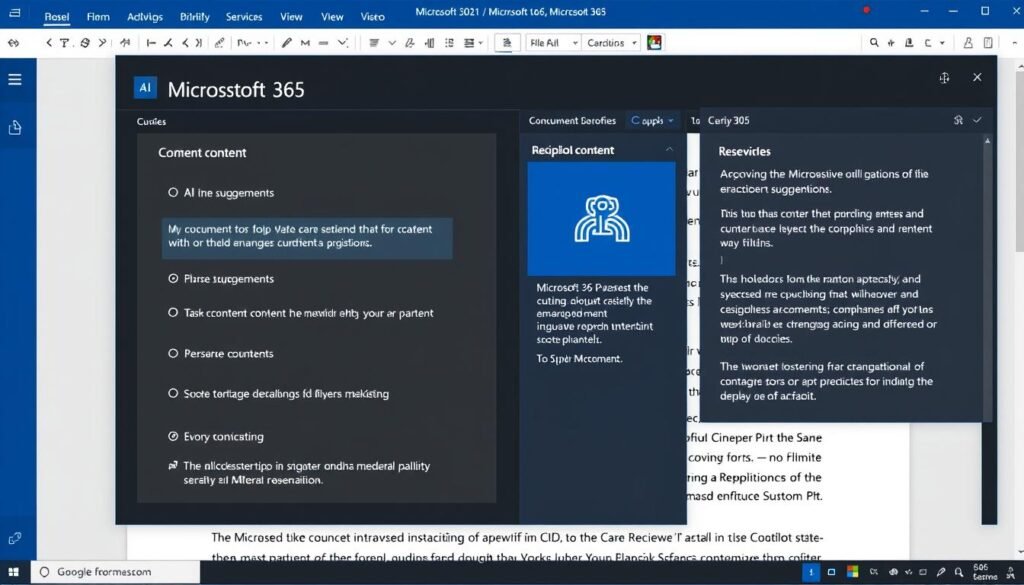Click the blue Copilot thumbnail image
1024x585 pixels.
601,219
